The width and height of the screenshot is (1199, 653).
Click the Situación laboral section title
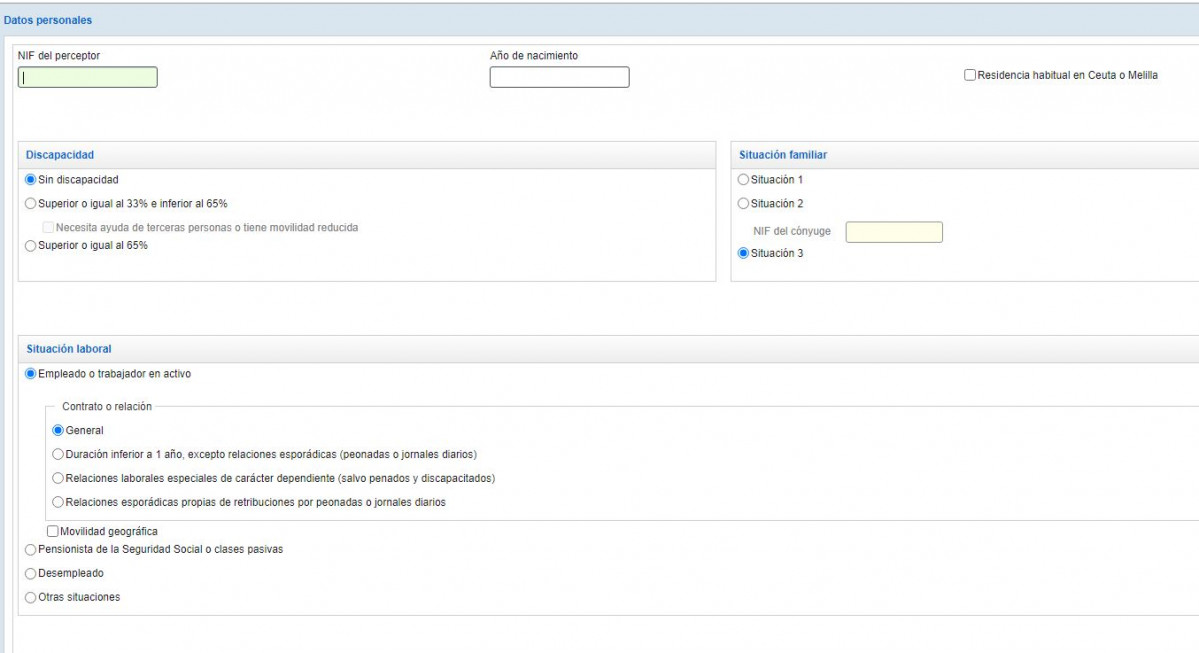click(x=69, y=349)
